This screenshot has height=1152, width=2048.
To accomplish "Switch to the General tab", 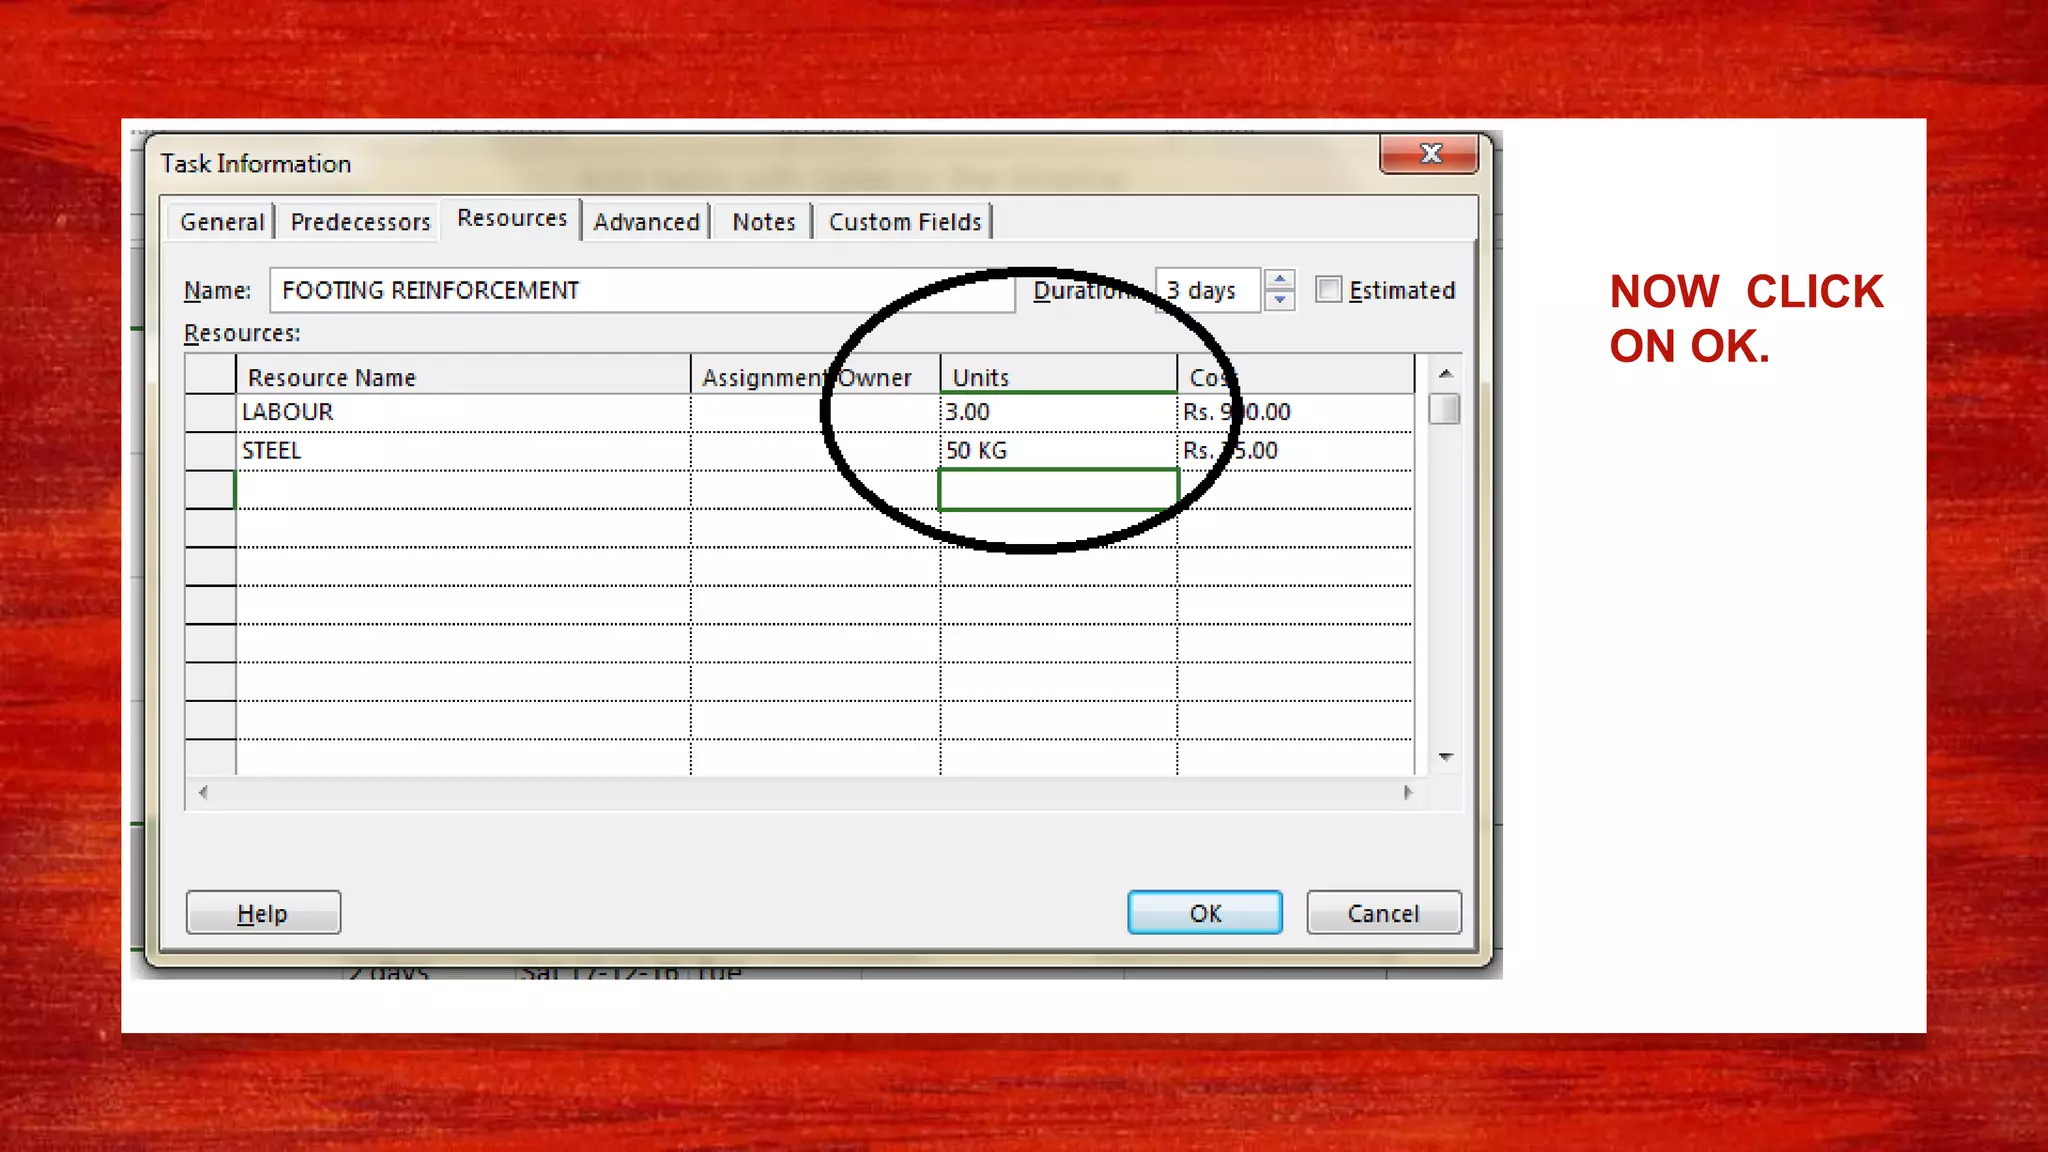I will (x=222, y=222).
